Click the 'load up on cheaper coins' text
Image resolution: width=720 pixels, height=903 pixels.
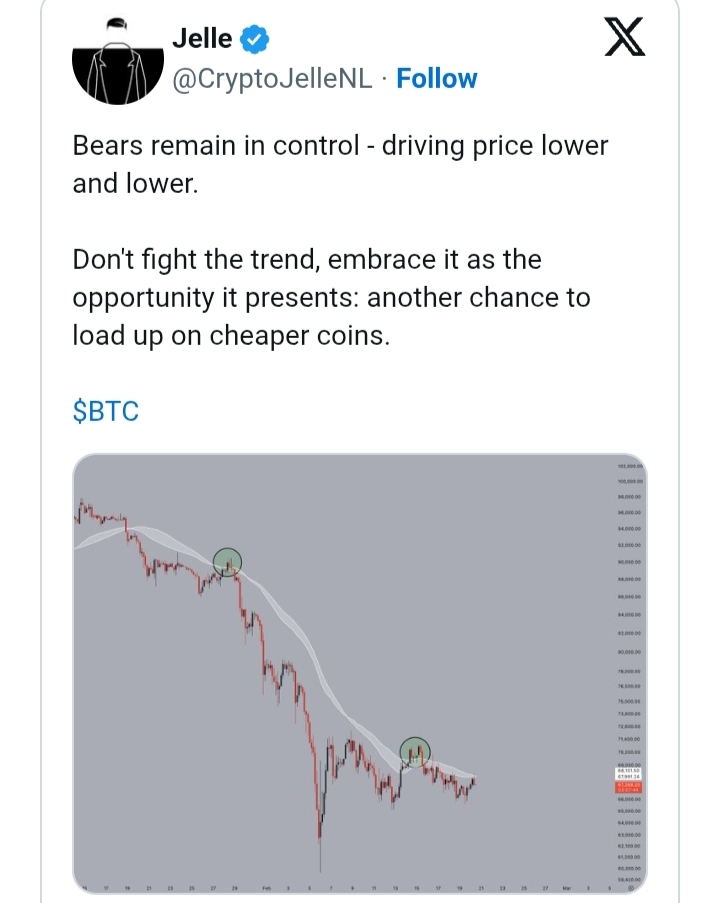click(x=231, y=336)
